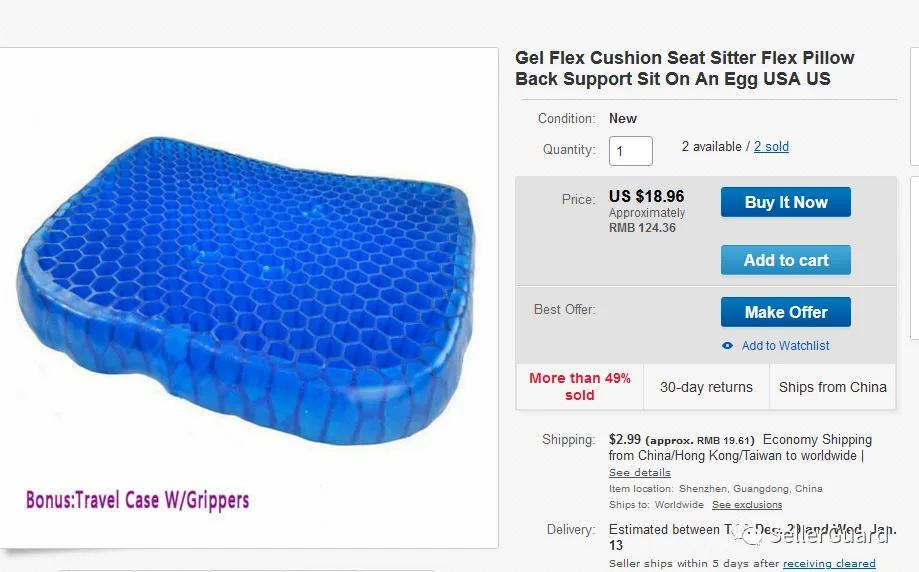The height and width of the screenshot is (572, 919).
Task: Add the cushion to cart
Action: 785,260
